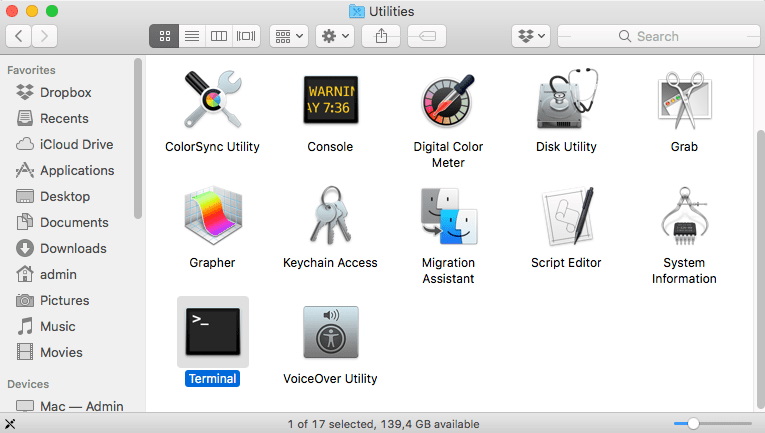This screenshot has width=765, height=433.
Task: Switch to Cover Flow view
Action: click(x=246, y=36)
